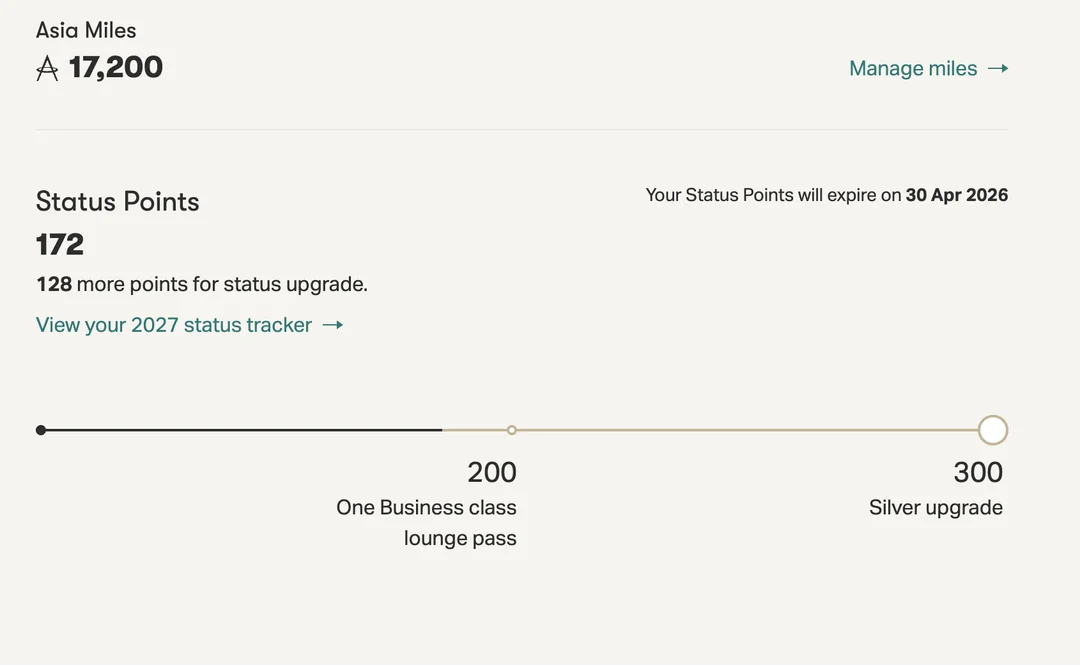Viewport: 1080px width, 665px height.
Task: Select the small 200-point milestone circle
Action: pos(512,430)
